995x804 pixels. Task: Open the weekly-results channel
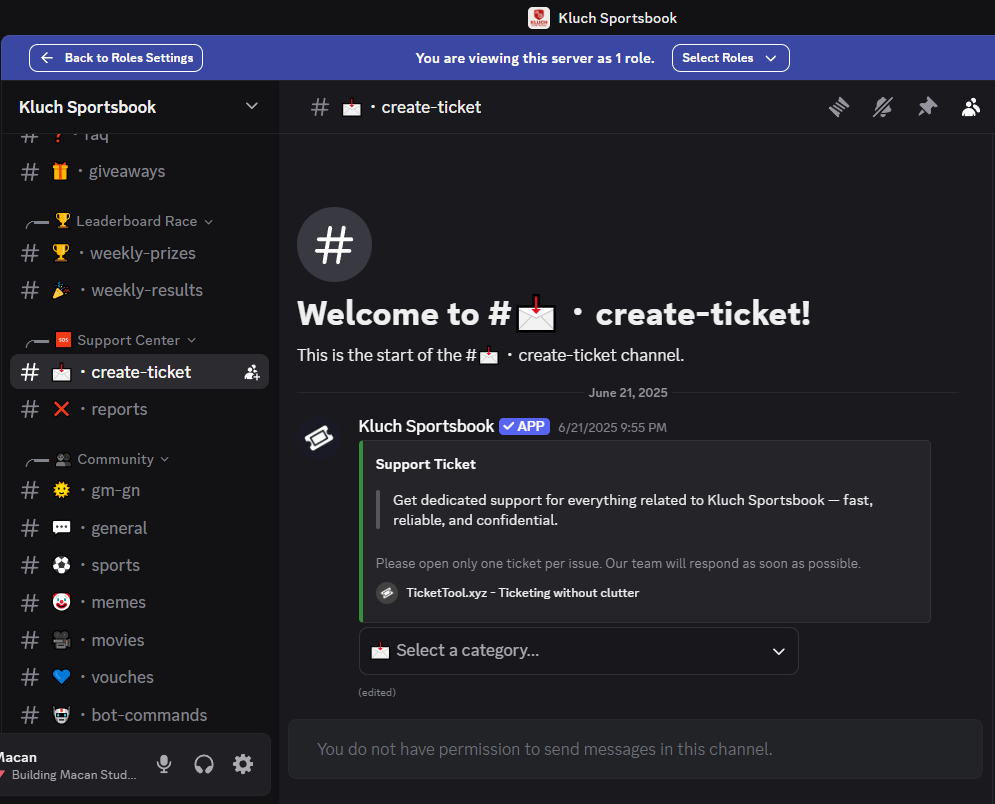pyautogui.click(x=139, y=290)
